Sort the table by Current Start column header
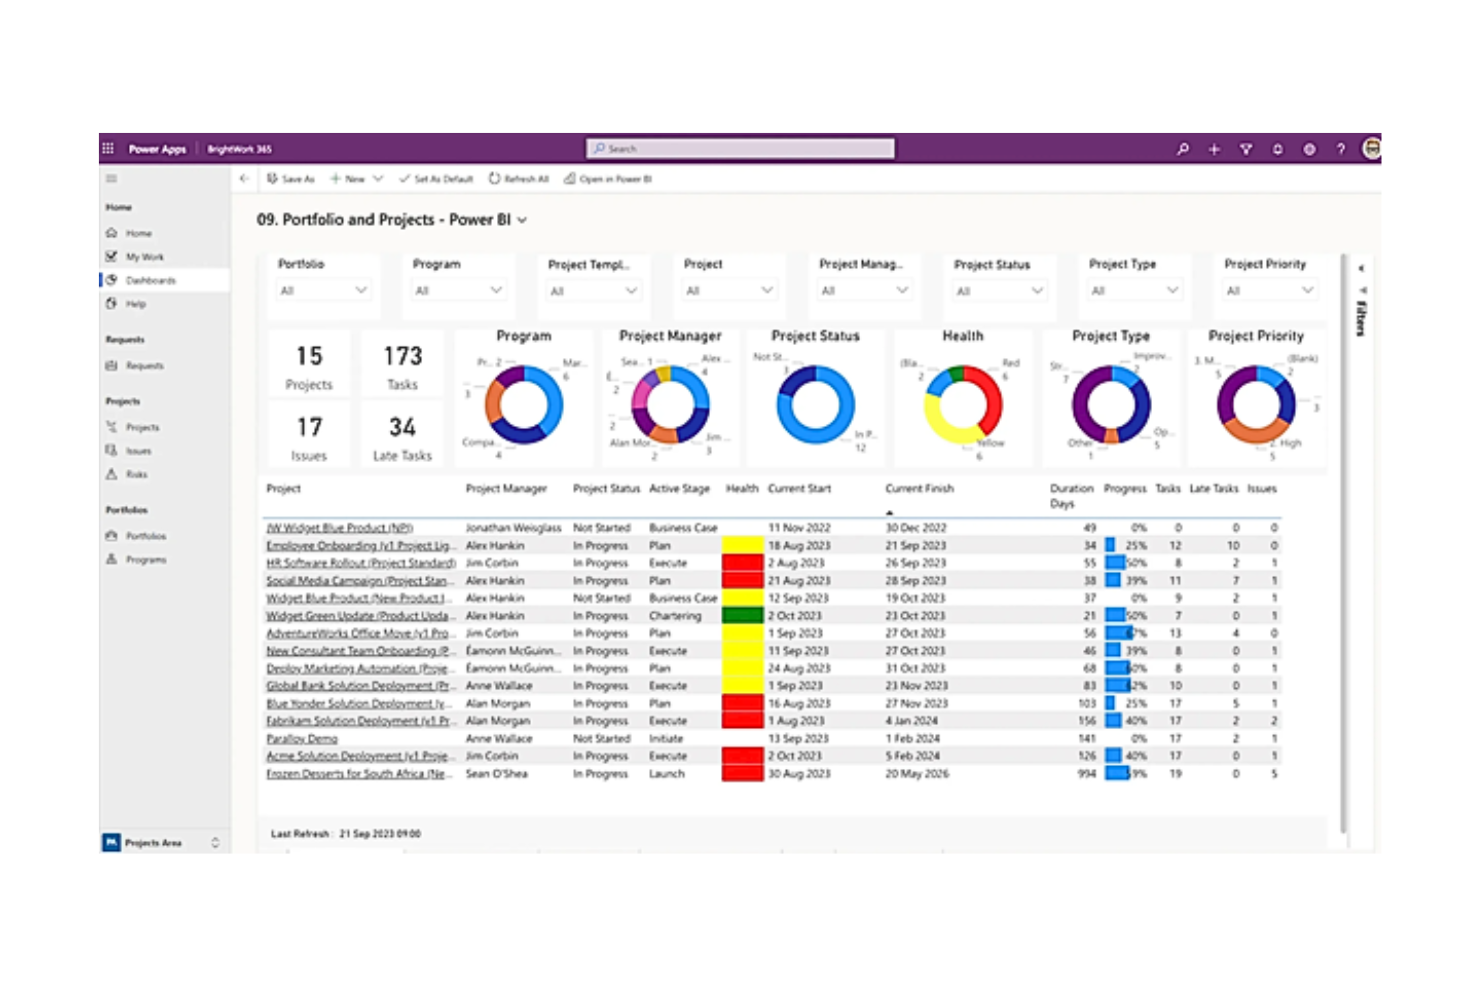Viewport: 1480px width, 987px height. click(x=799, y=489)
